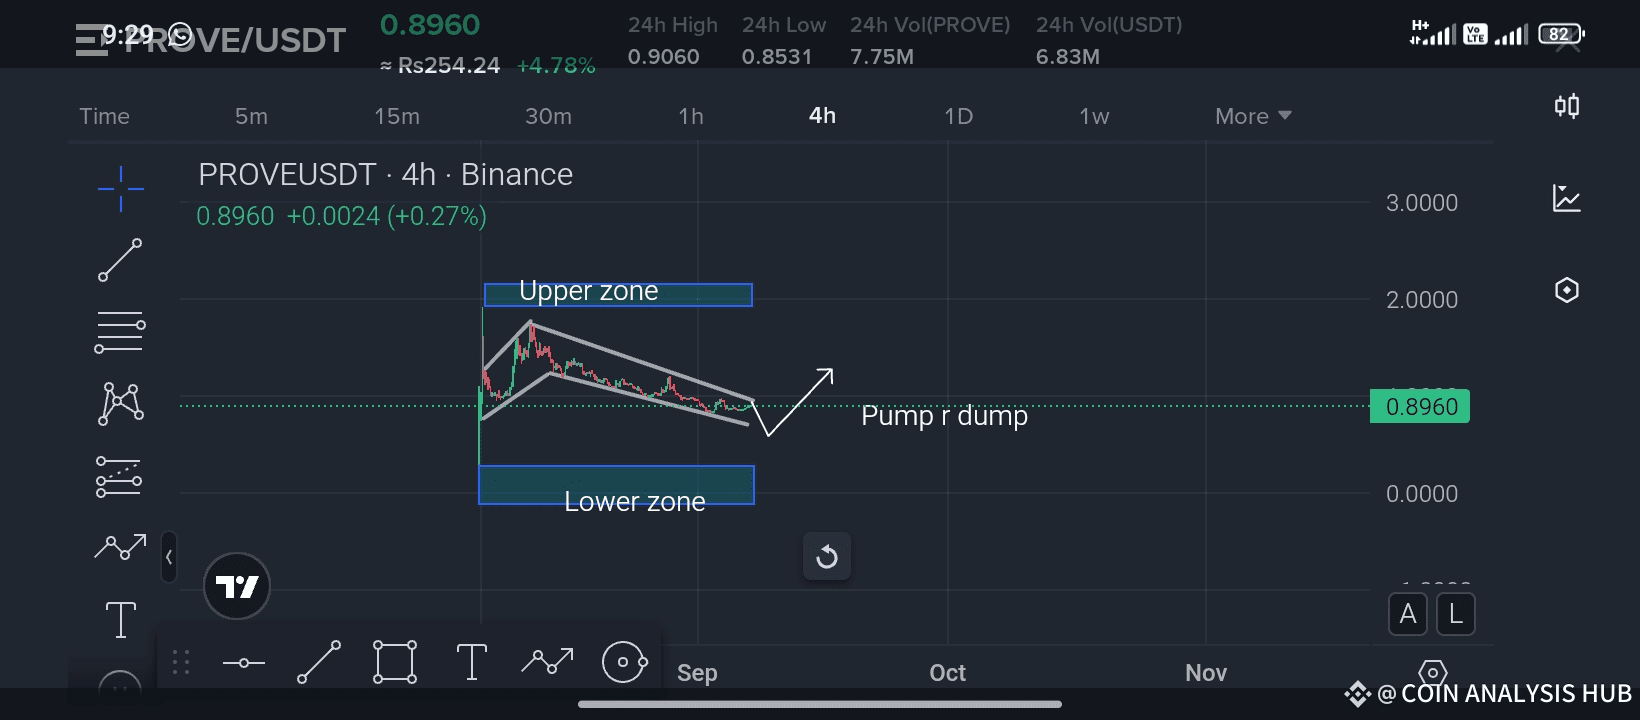Viewport: 1640px width, 720px height.
Task: Open the indicators line chart icon
Action: tap(1567, 198)
